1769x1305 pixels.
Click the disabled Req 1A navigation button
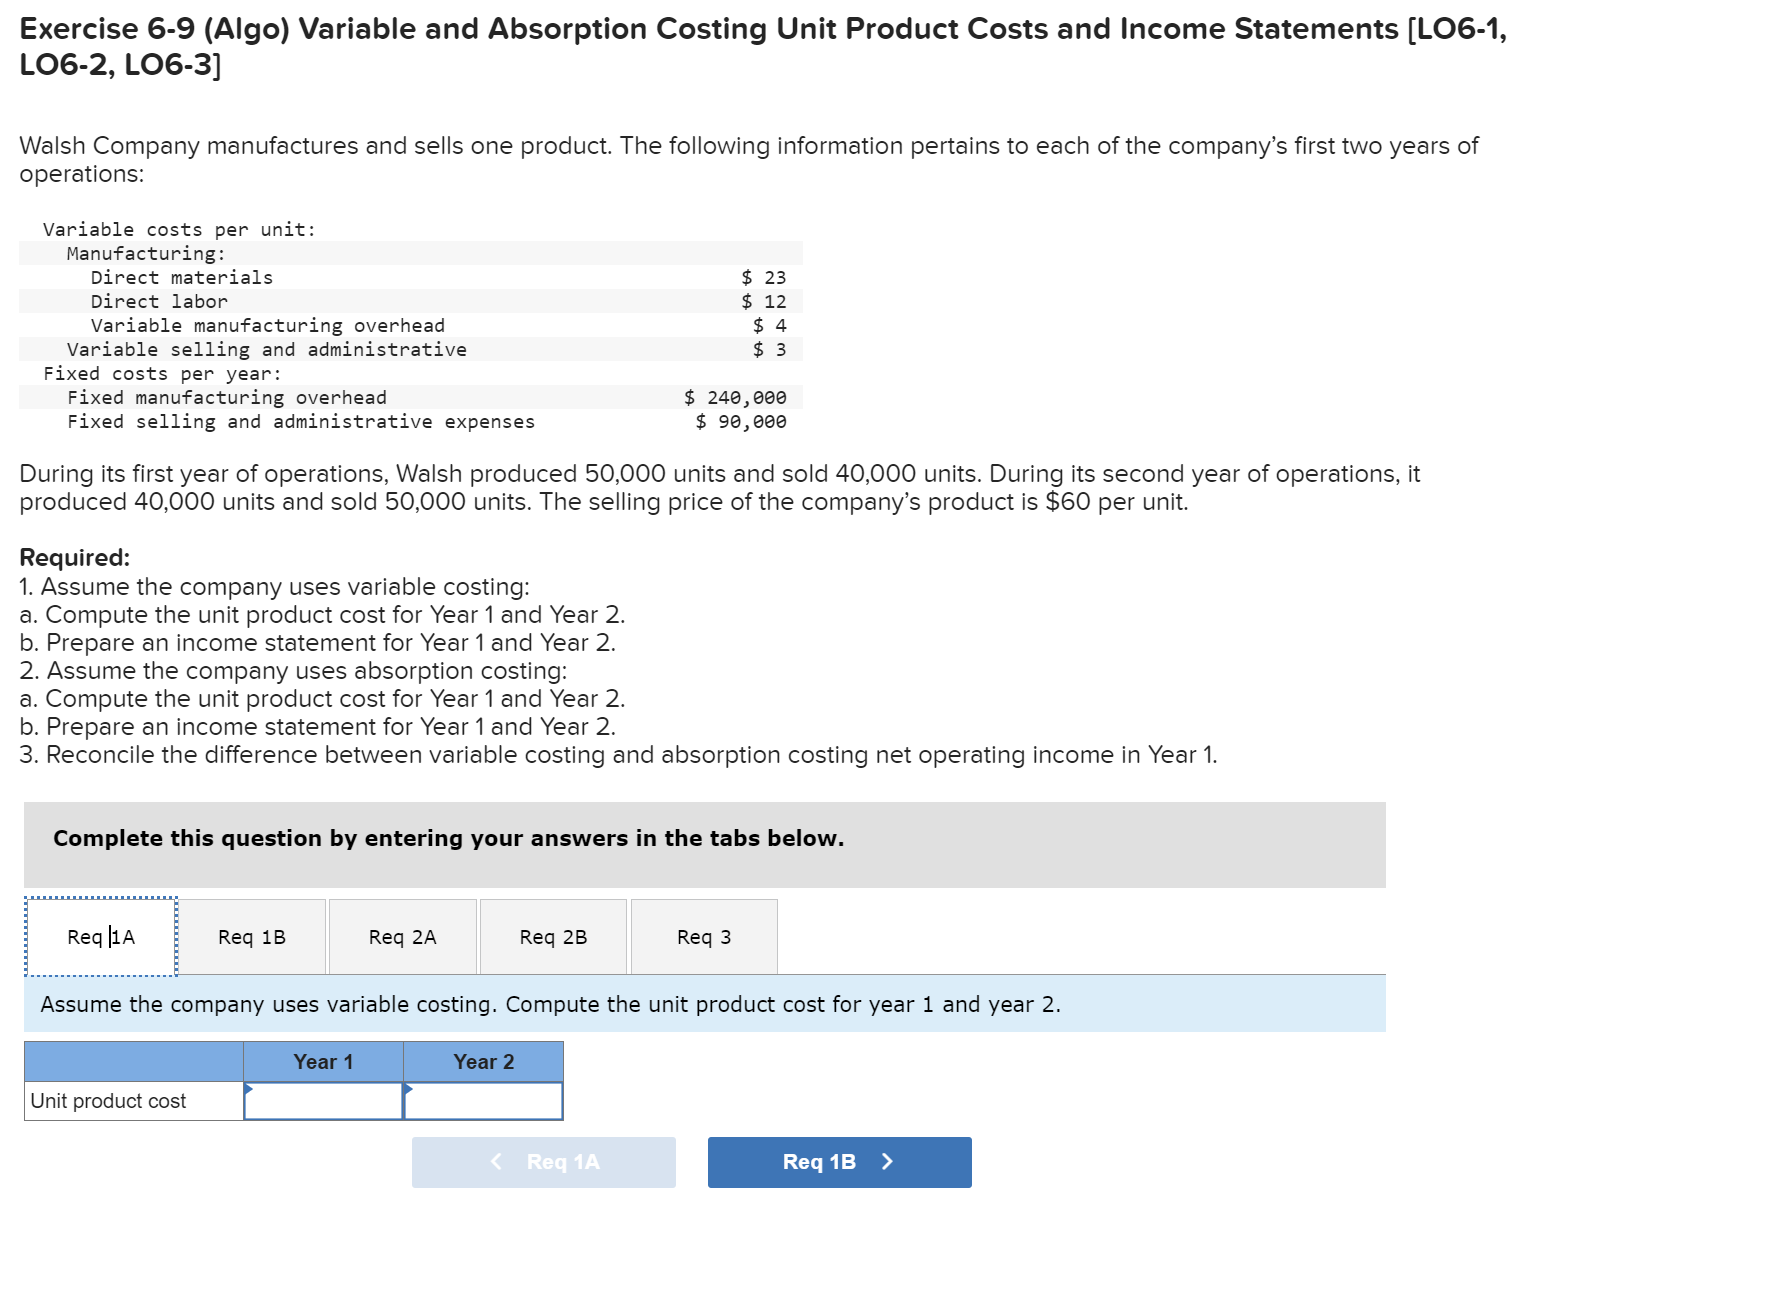(x=543, y=1162)
